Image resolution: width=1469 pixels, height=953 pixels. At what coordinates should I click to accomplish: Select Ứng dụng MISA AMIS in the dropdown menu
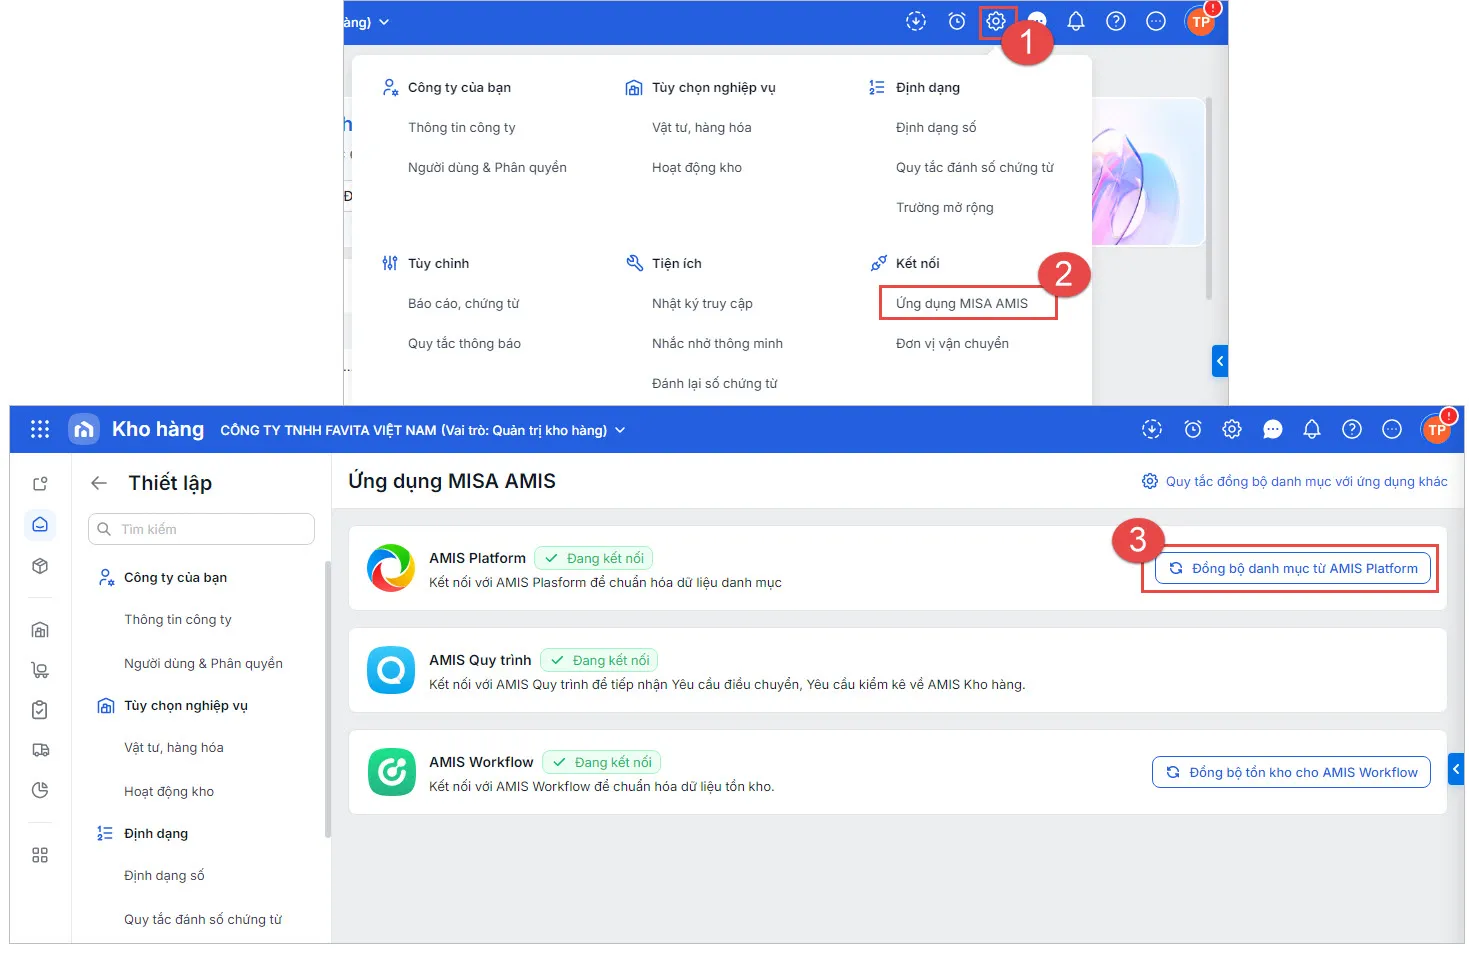click(962, 303)
